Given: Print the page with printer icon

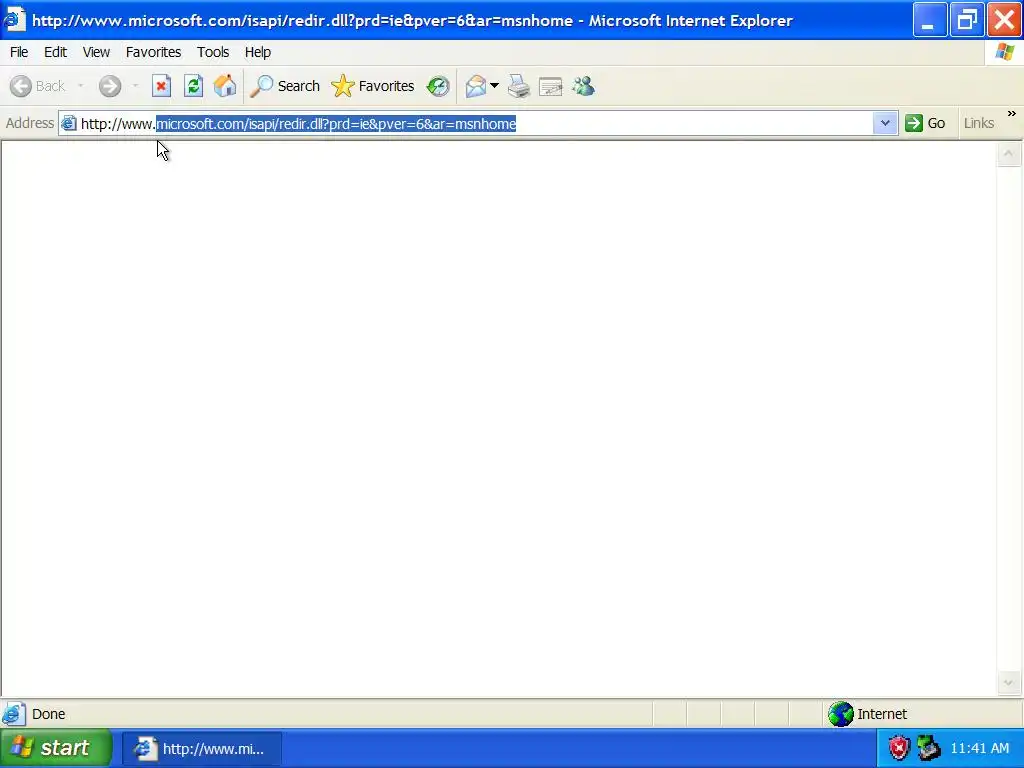Looking at the screenshot, I should click(519, 86).
